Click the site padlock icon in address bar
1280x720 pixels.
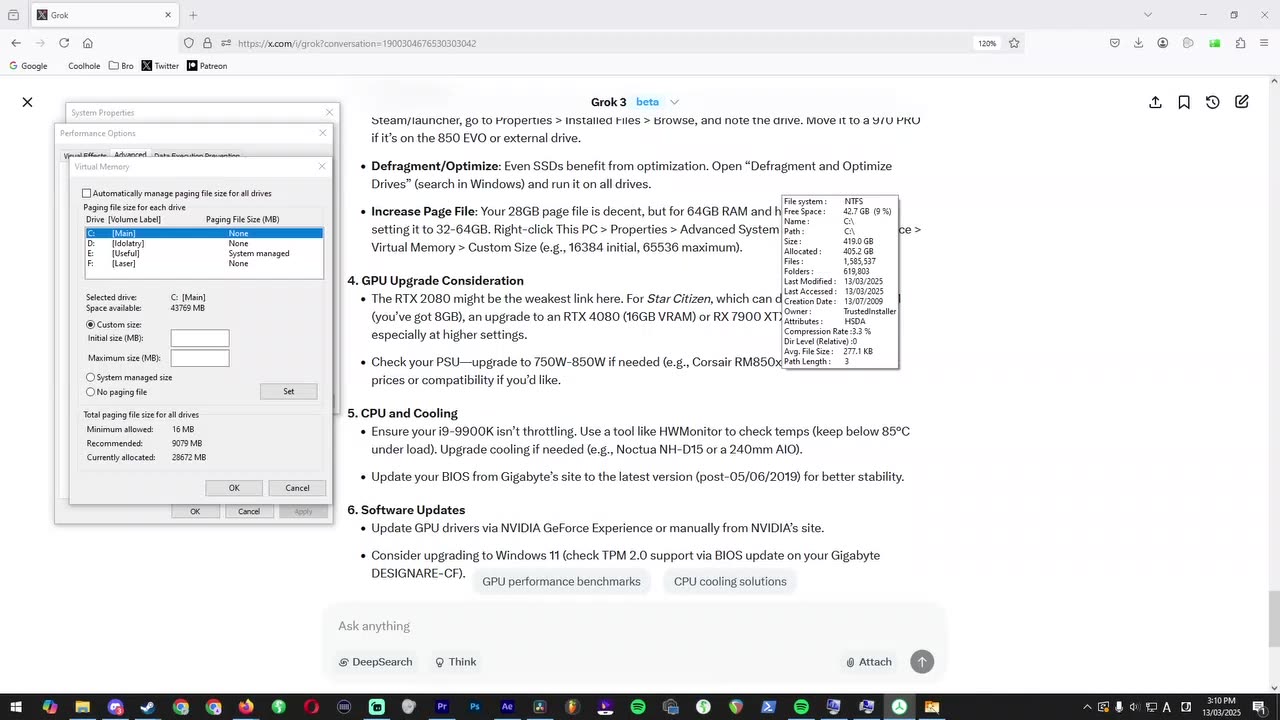point(207,43)
